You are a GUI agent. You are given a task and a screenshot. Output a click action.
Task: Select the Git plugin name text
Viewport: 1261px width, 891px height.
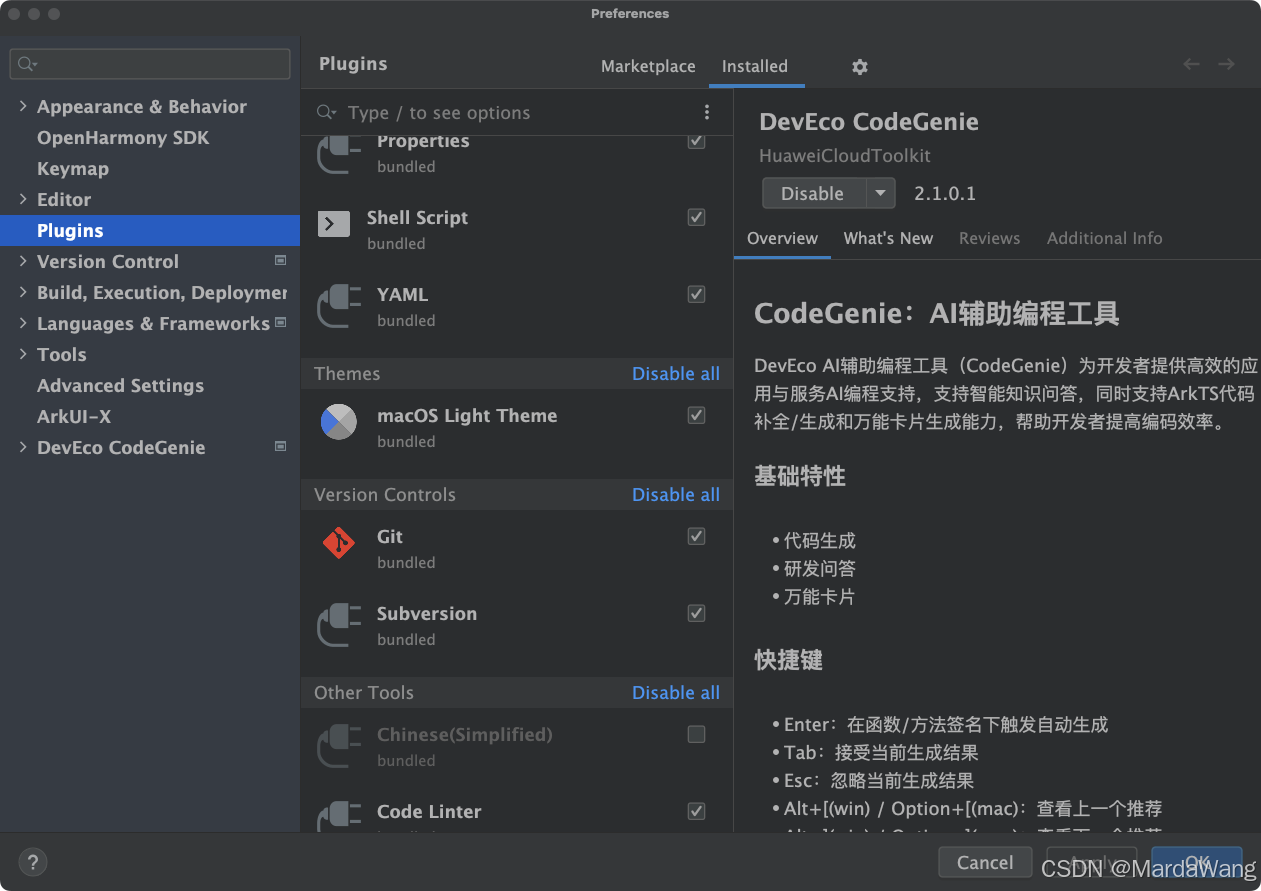[390, 536]
